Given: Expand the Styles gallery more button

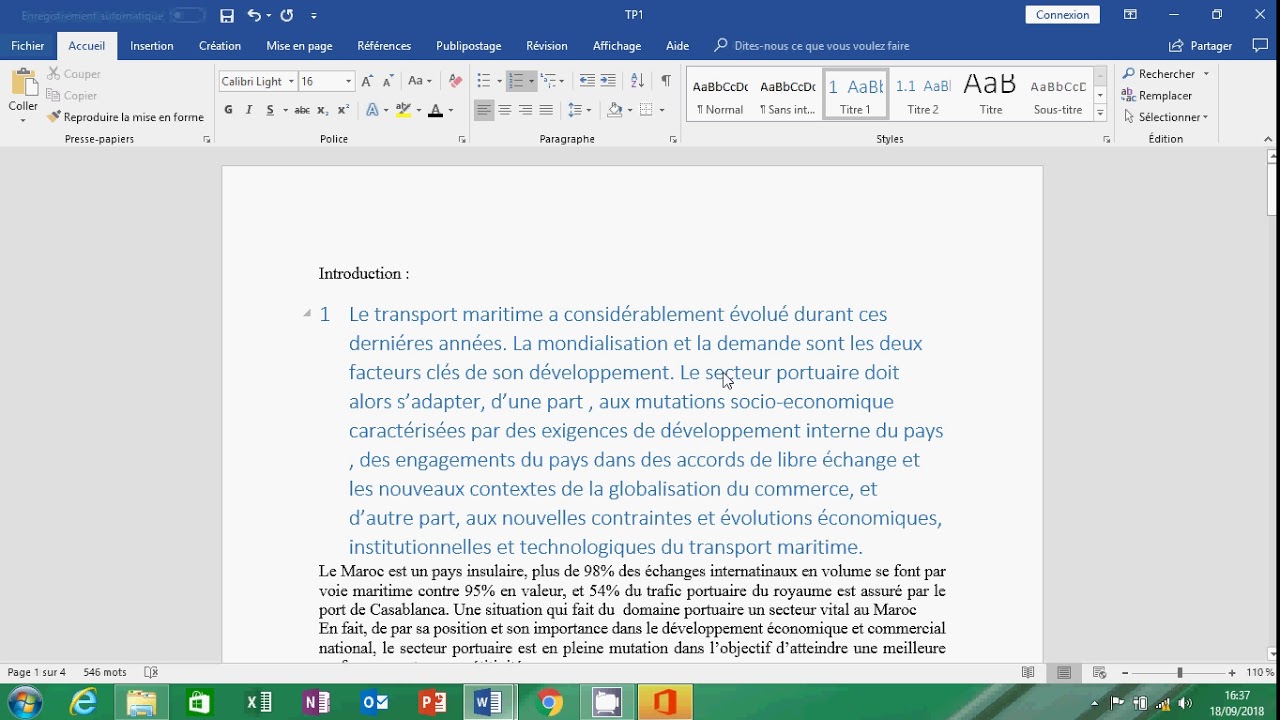Looking at the screenshot, I should point(1100,114).
